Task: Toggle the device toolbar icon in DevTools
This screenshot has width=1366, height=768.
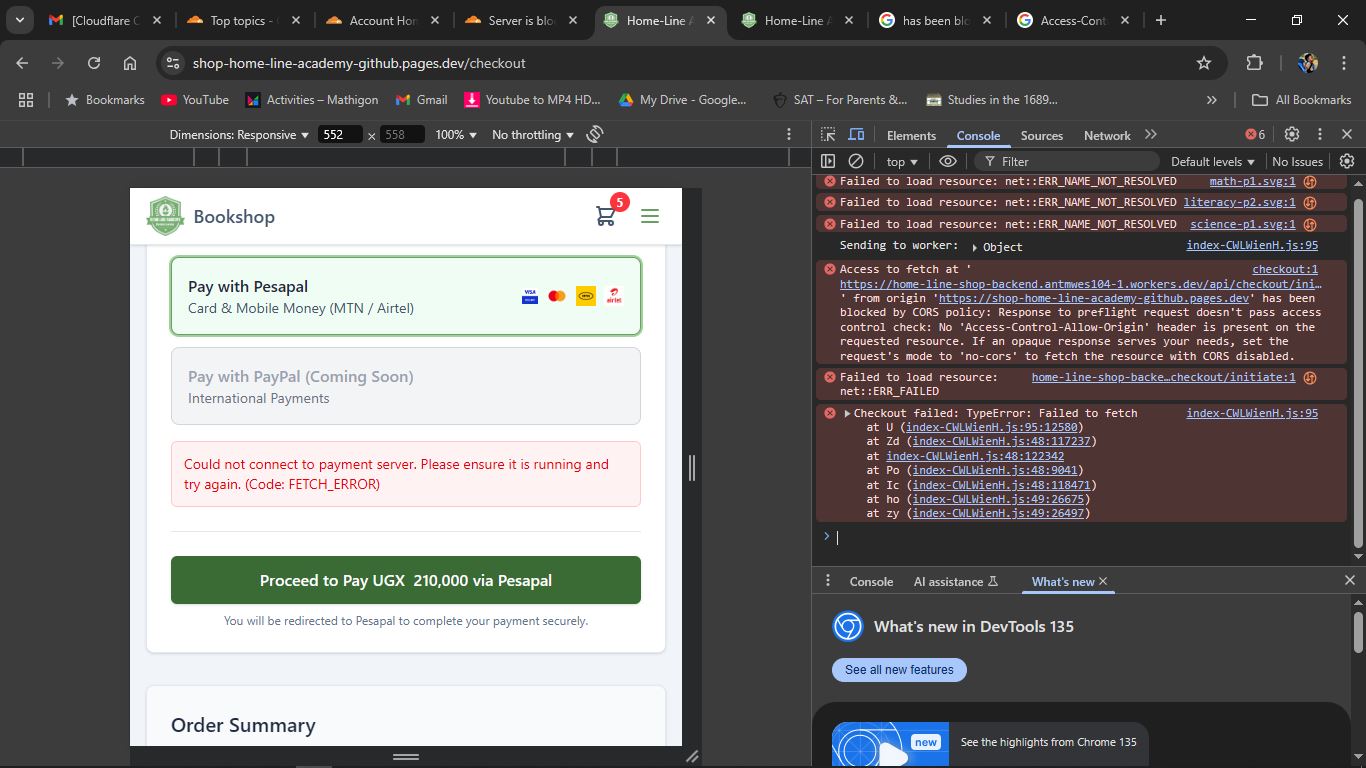Action: click(x=856, y=135)
